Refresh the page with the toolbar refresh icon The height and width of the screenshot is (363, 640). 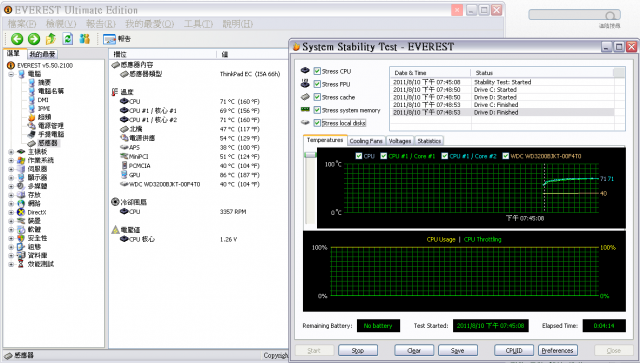point(68,39)
